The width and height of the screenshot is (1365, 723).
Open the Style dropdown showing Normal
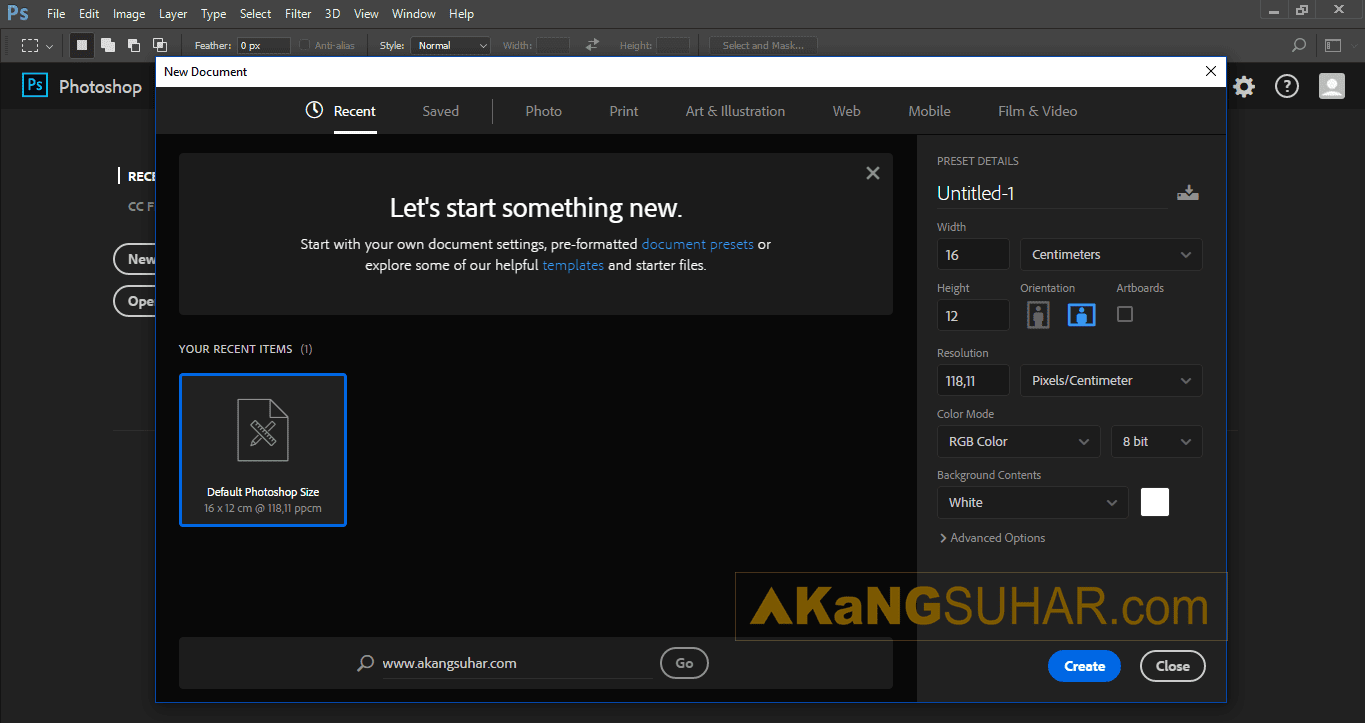(450, 45)
